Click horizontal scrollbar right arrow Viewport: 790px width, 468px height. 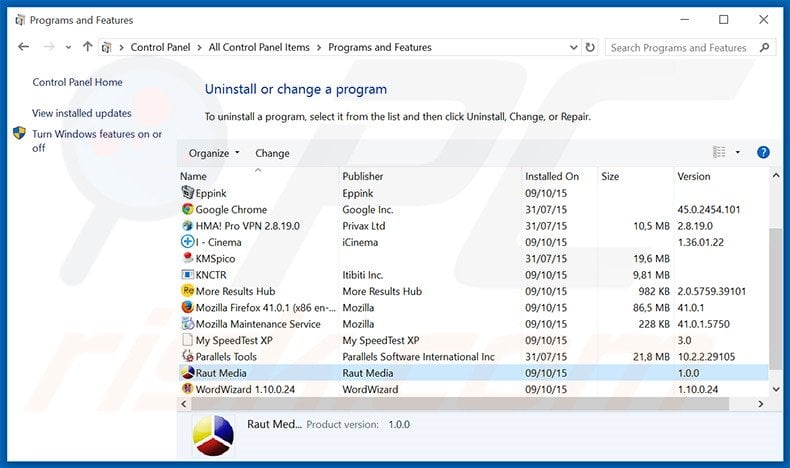[761, 404]
